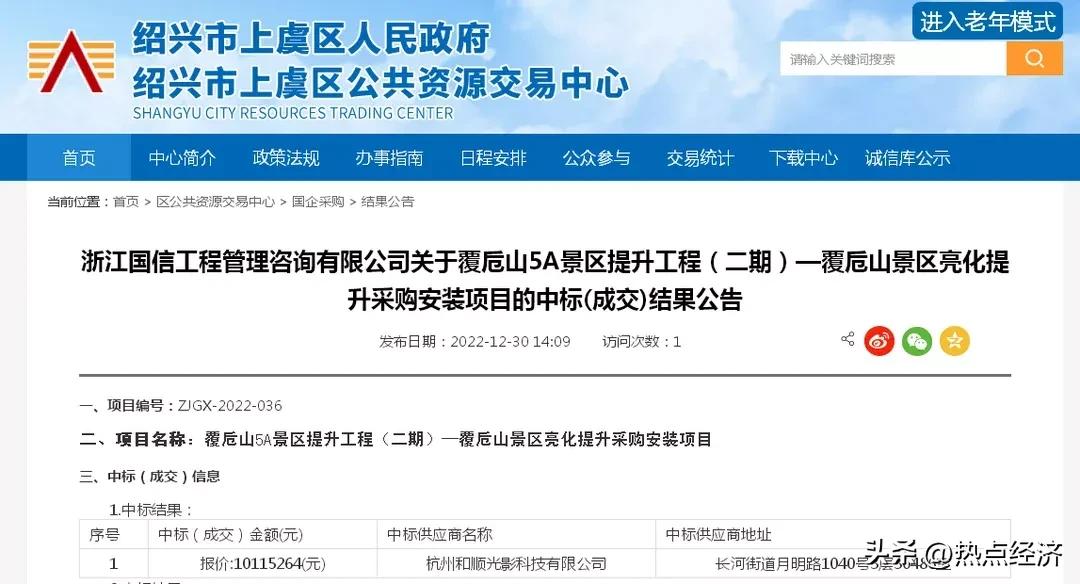Click the orange search magnifier icon
Image resolution: width=1080 pixels, height=584 pixels.
coord(1035,58)
